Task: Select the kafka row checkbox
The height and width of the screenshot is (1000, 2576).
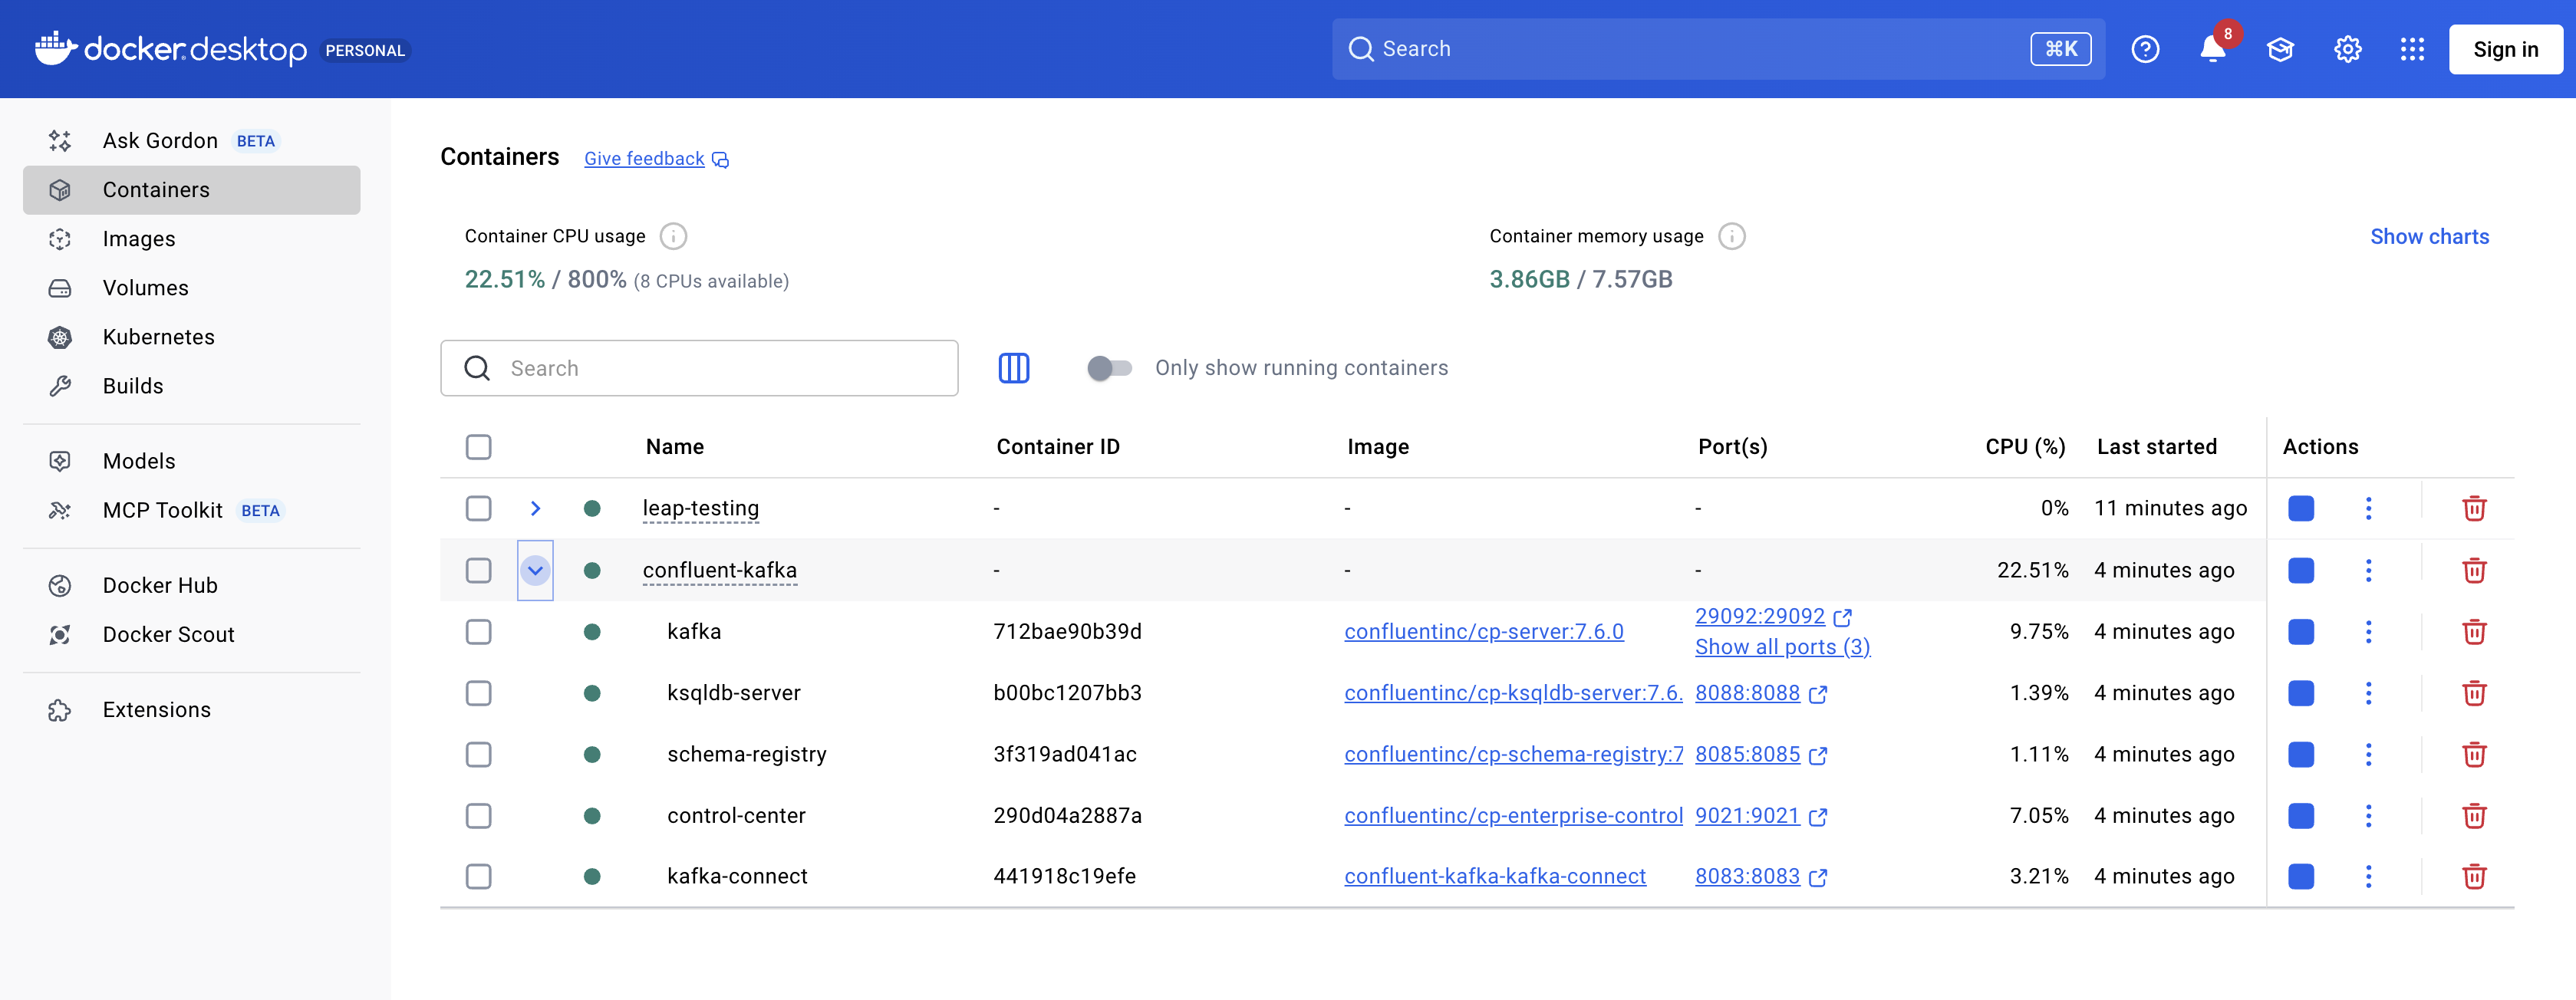Action: [478, 631]
